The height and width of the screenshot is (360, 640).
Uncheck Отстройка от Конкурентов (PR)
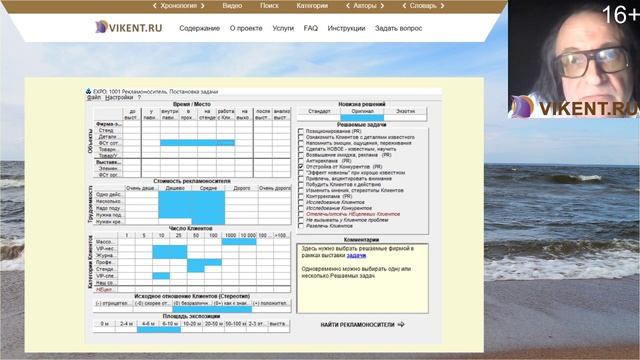coord(301,167)
